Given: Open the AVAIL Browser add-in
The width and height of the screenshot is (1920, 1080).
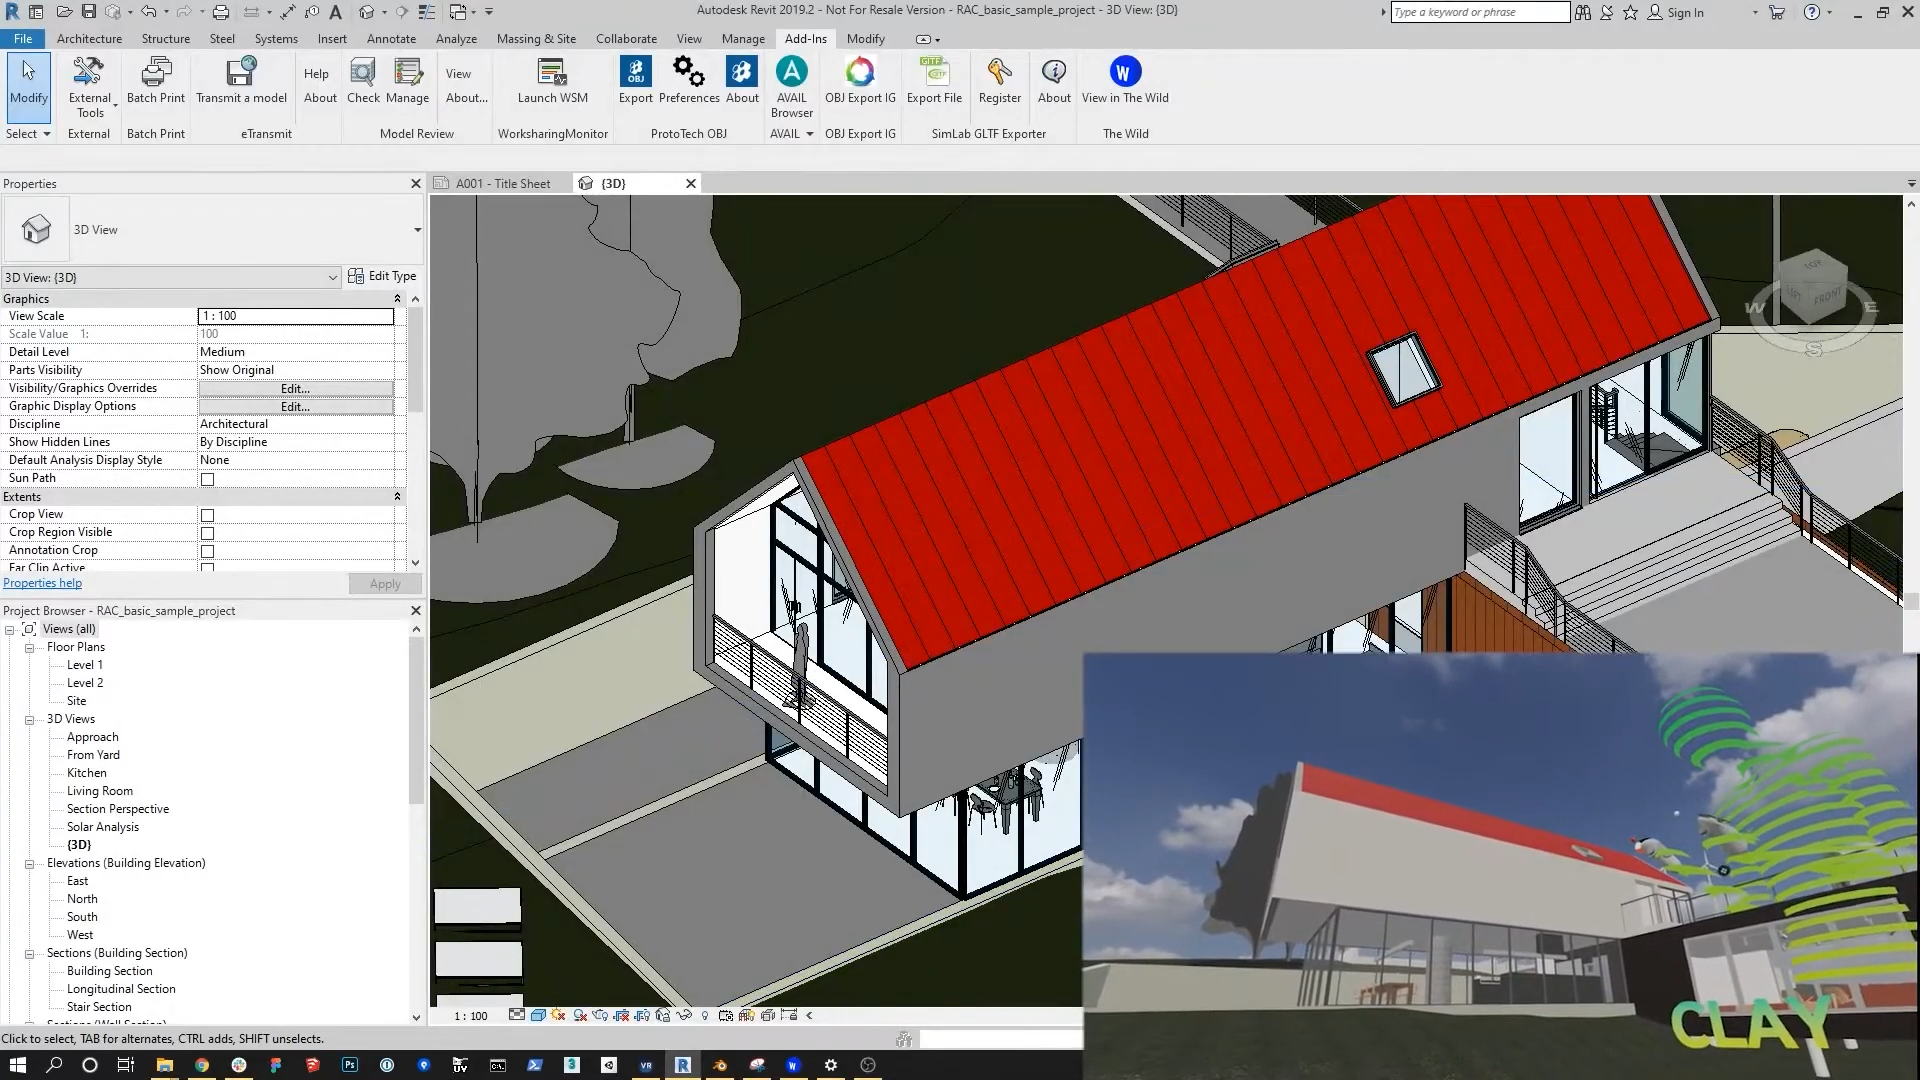Looking at the screenshot, I should [791, 73].
